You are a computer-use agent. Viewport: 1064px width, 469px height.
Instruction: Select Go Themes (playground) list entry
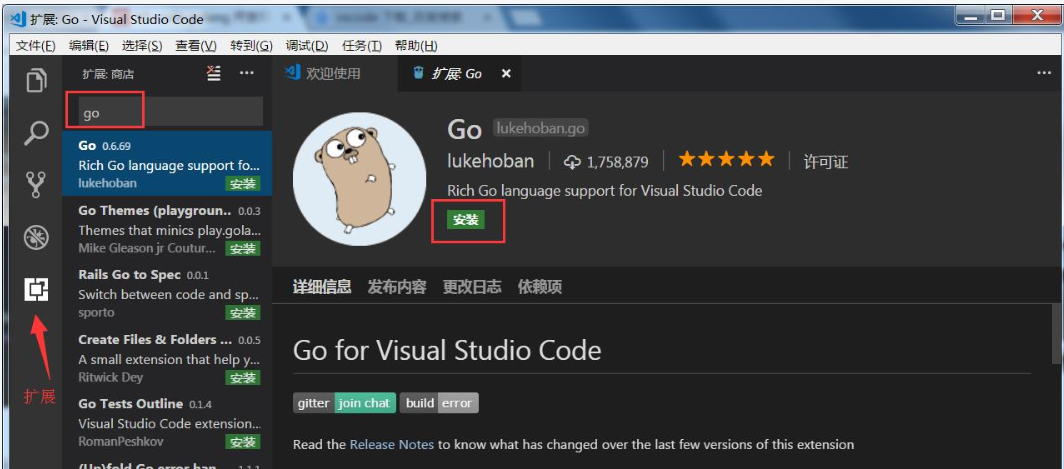pos(167,228)
